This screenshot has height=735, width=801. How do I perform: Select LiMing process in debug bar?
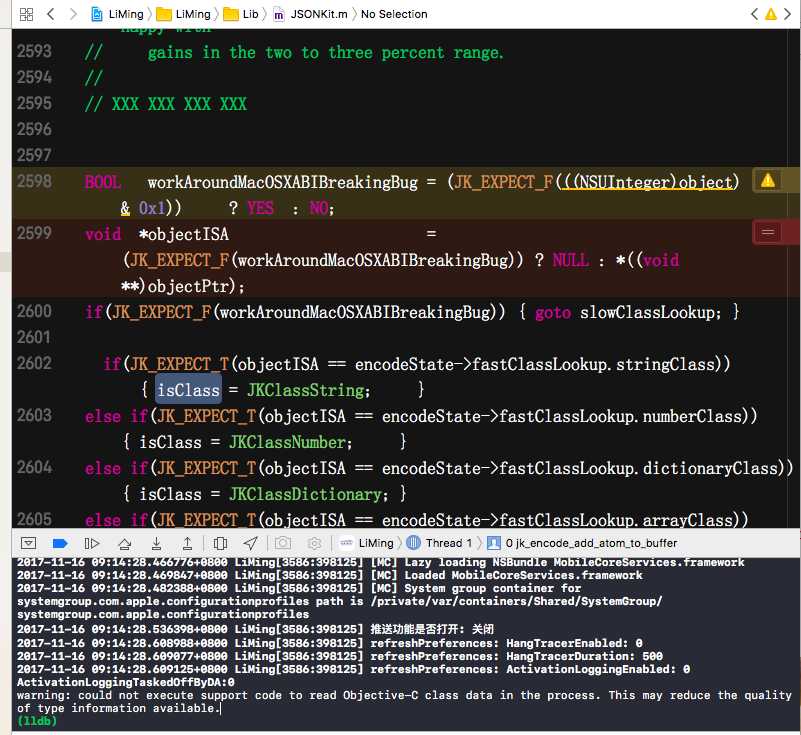pos(366,543)
